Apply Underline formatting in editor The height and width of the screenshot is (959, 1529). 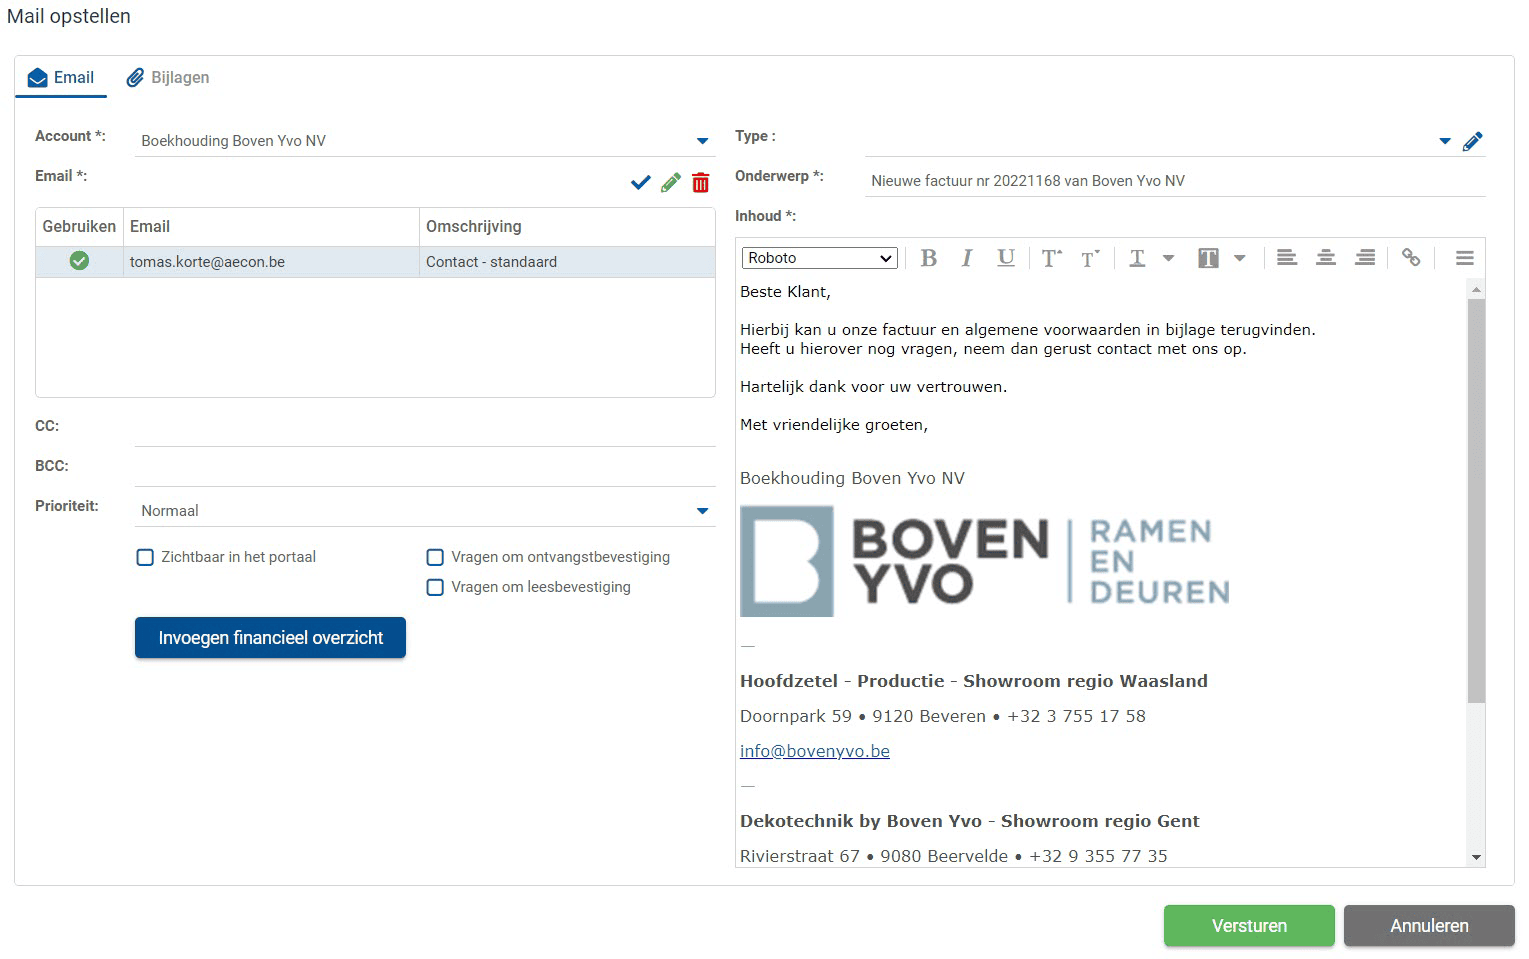point(1005,258)
